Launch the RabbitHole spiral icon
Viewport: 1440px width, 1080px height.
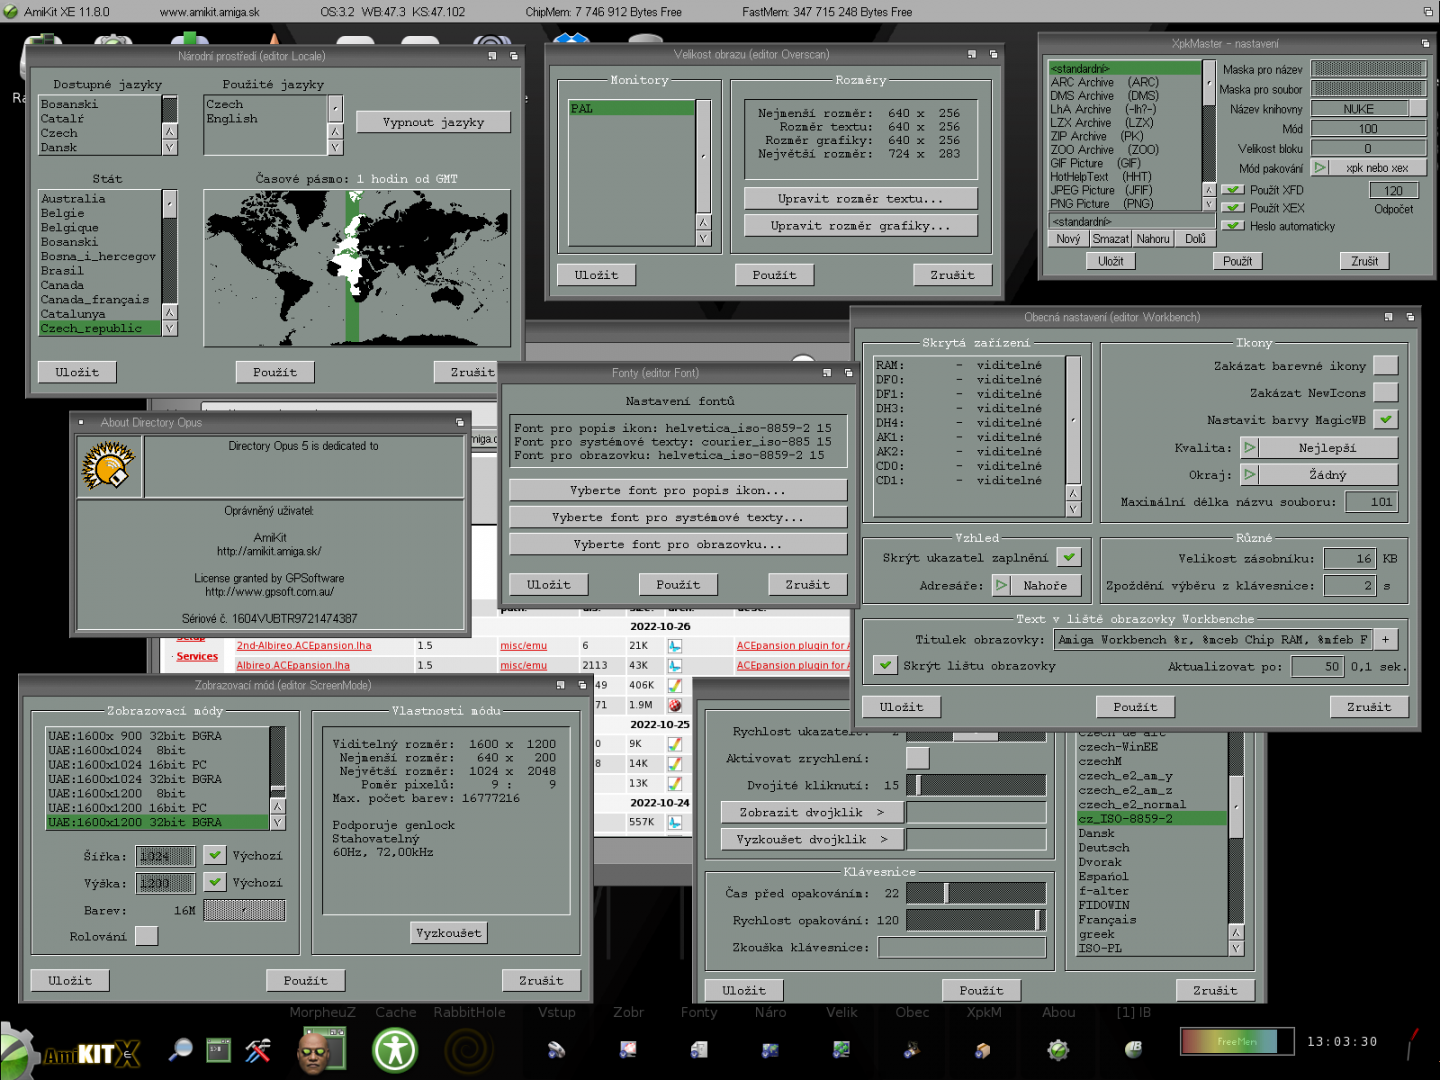pos(468,1050)
